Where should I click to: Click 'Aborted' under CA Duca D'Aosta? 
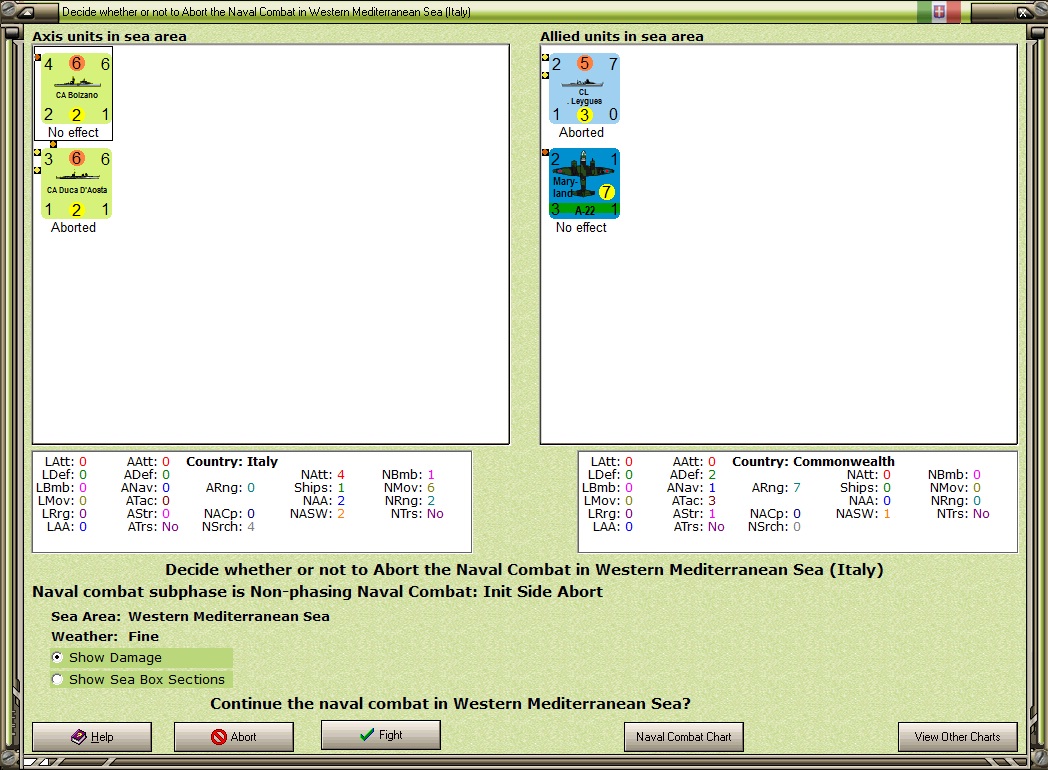pyautogui.click(x=74, y=227)
